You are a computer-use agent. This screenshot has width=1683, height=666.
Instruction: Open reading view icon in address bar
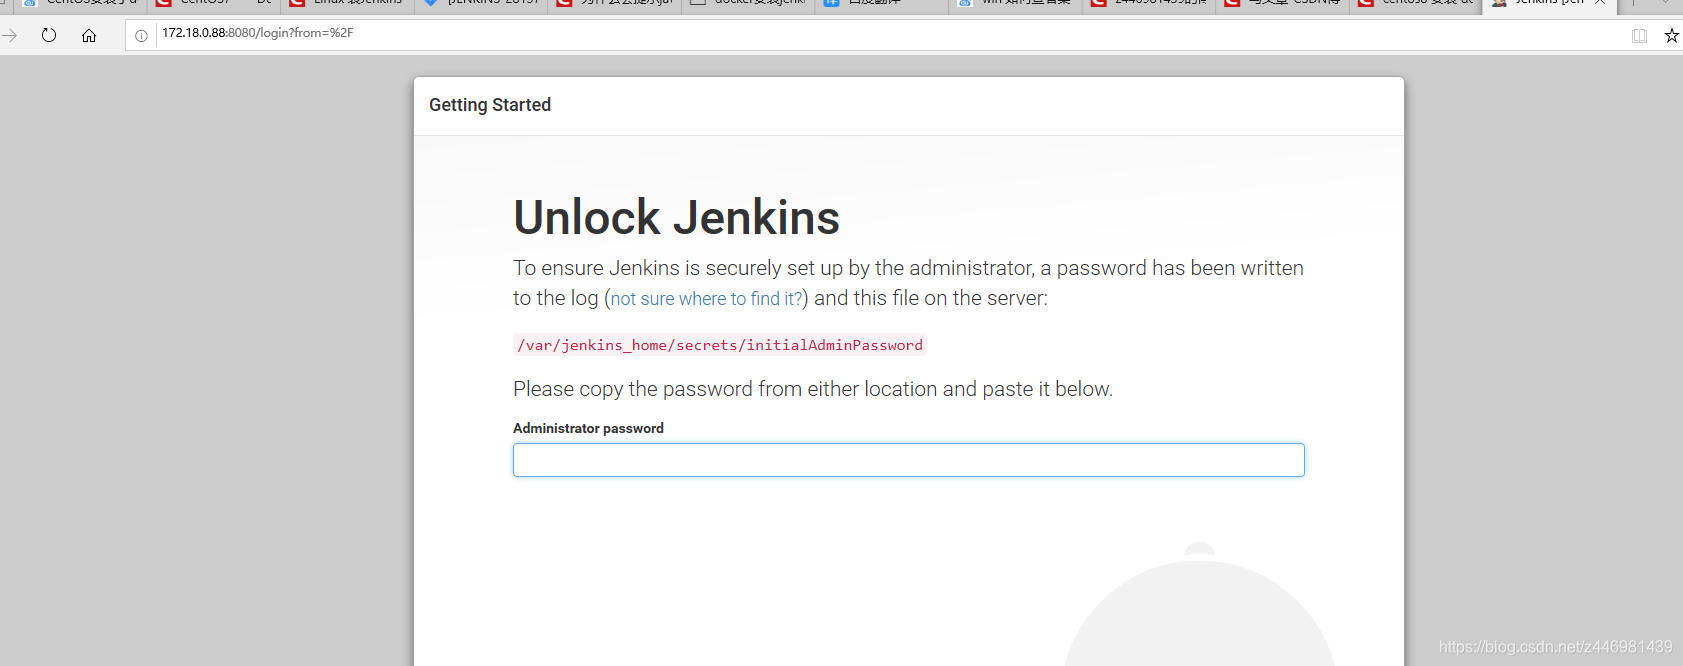click(1639, 36)
